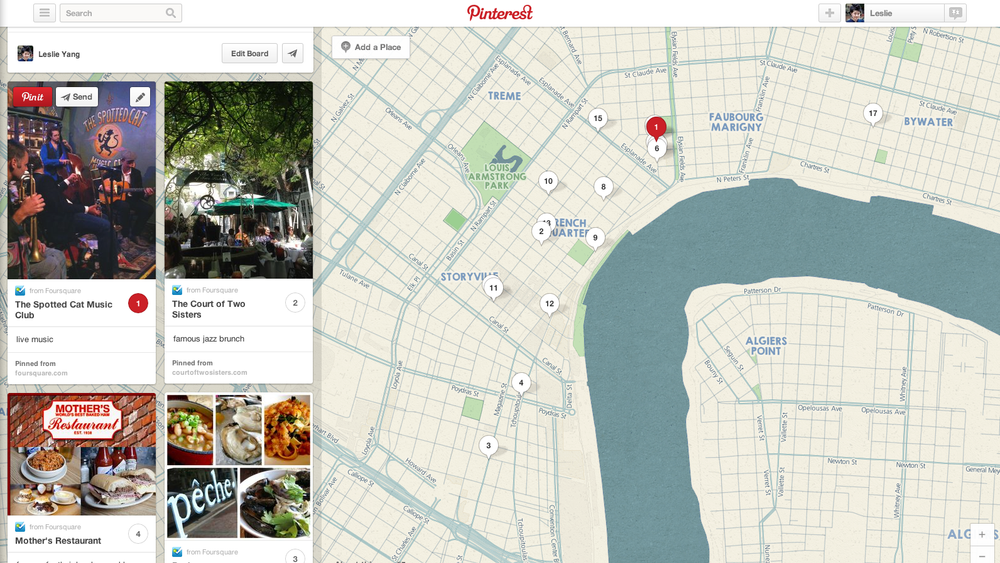The height and width of the screenshot is (563, 1000).
Task: Click Treme neighborhood label
Action: pyautogui.click(x=504, y=96)
